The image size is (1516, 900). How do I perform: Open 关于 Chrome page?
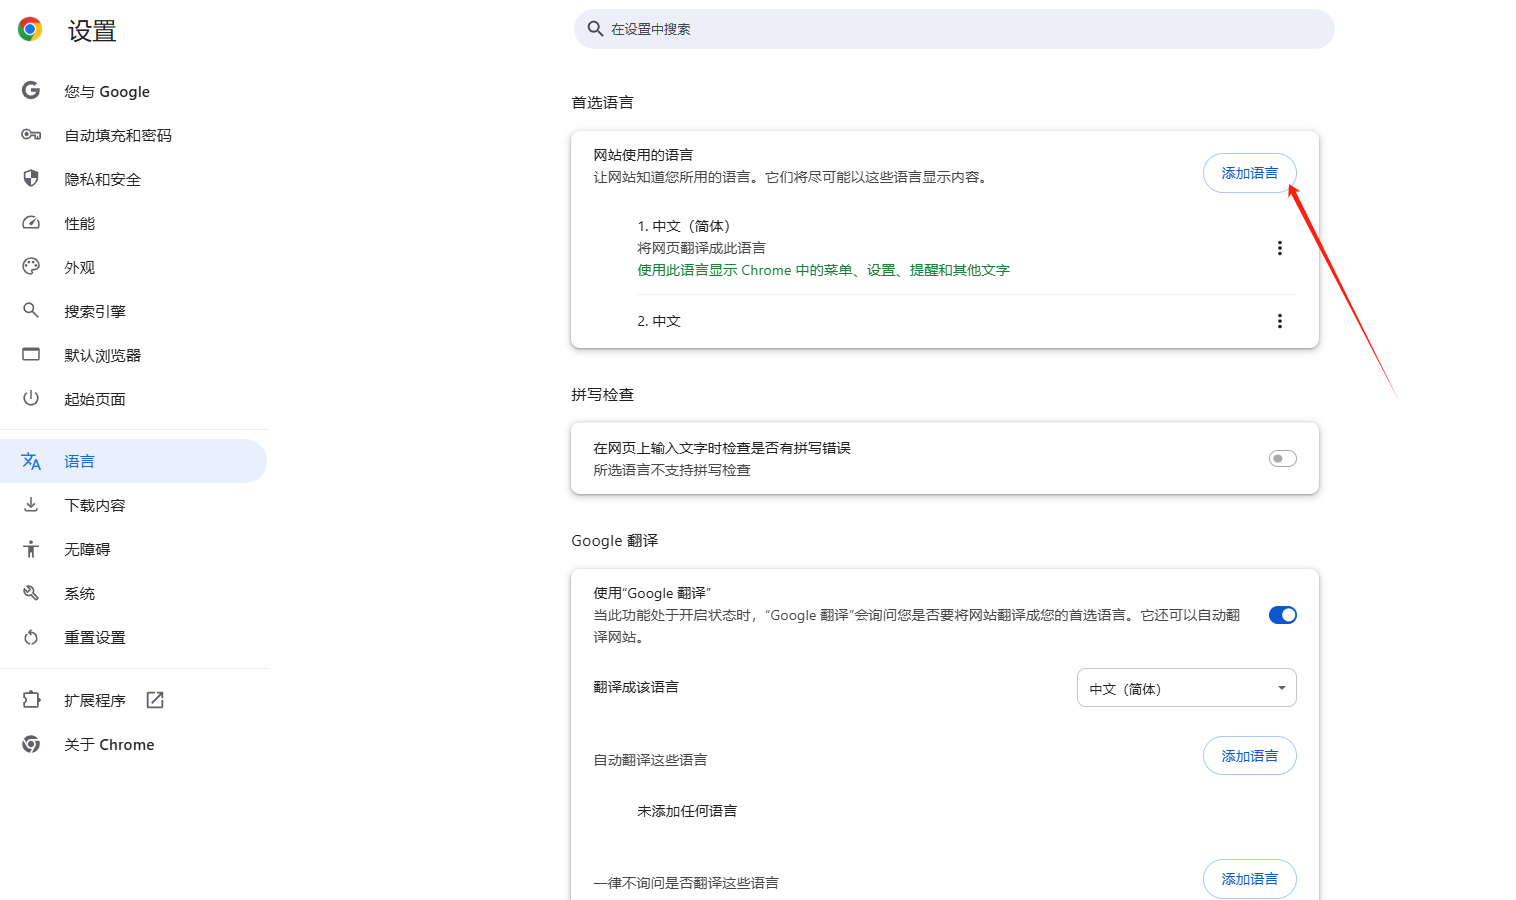point(134,744)
